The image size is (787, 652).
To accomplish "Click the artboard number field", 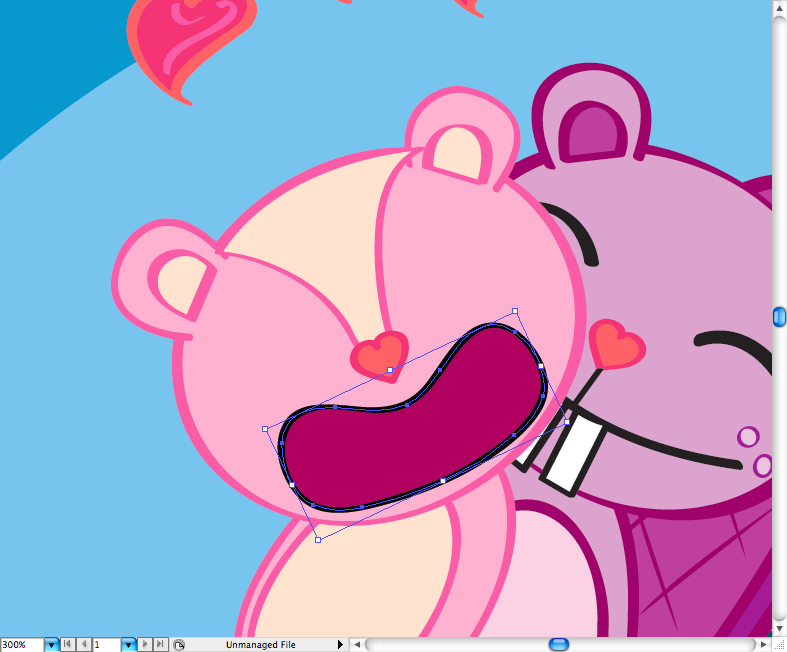I will click(x=106, y=645).
